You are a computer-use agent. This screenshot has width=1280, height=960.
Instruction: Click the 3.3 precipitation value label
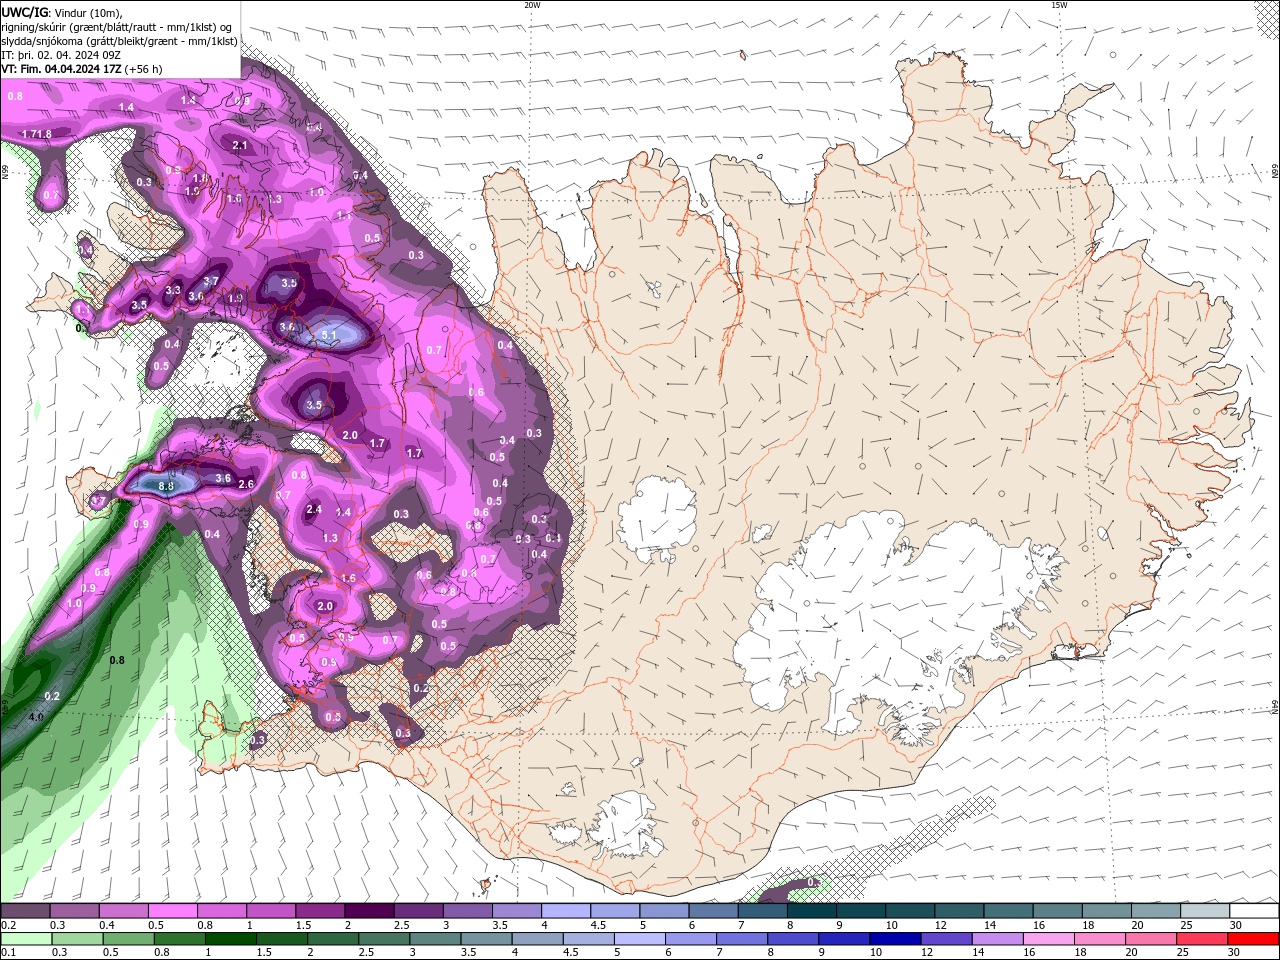[173, 291]
